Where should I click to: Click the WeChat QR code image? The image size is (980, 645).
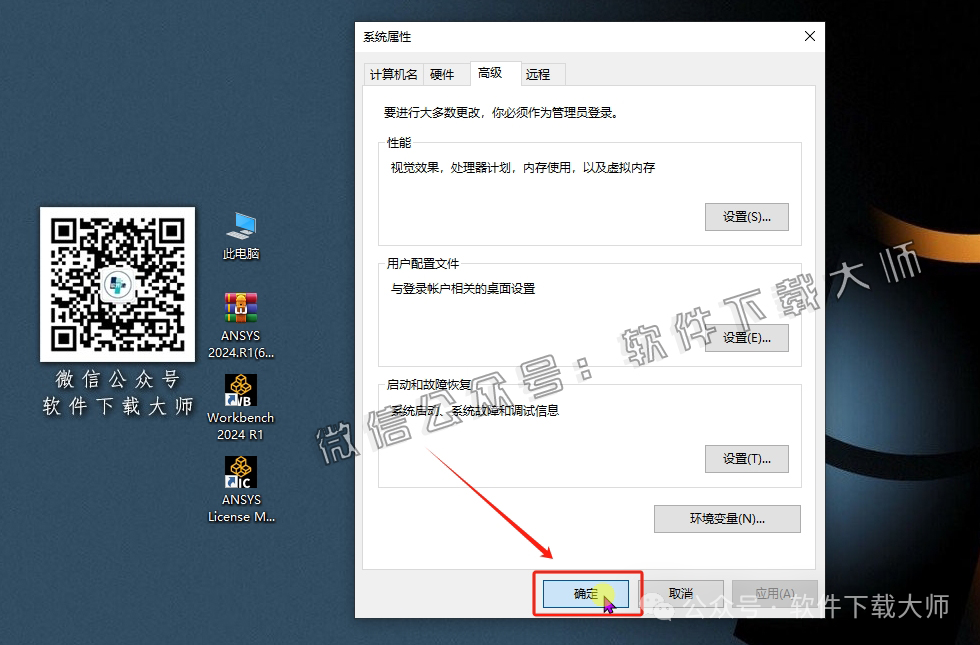click(x=117, y=283)
